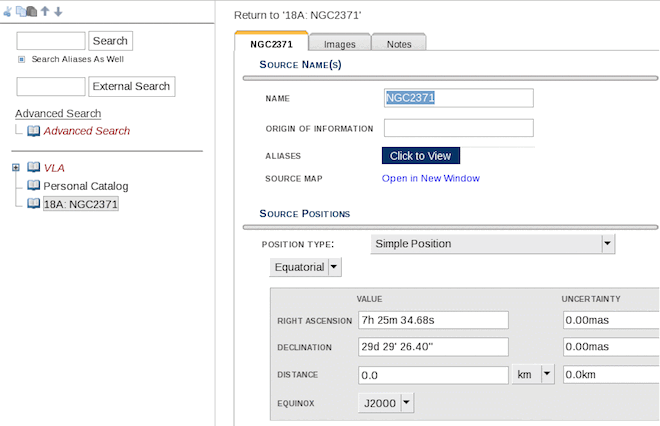Click the Personal Catalog book icon
The image size is (660, 426).
click(x=34, y=186)
